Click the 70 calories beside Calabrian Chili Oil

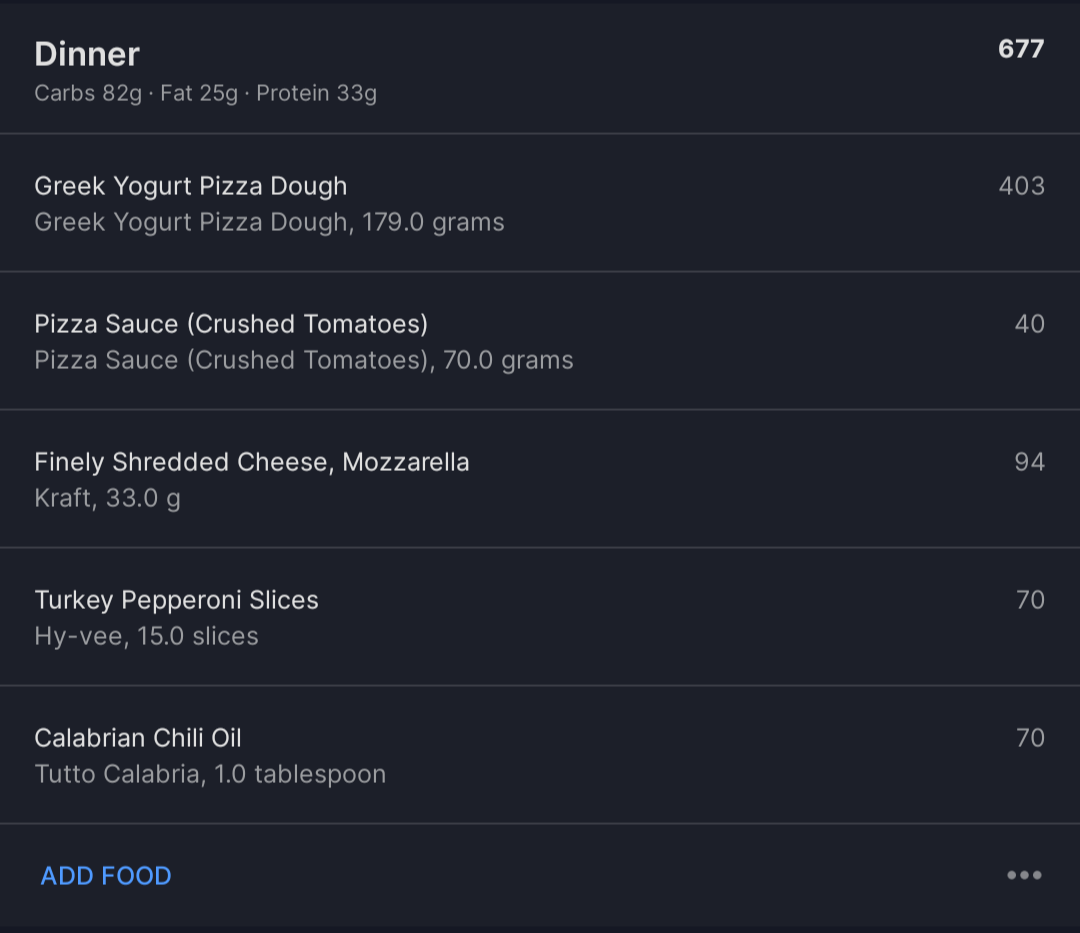pyautogui.click(x=1030, y=738)
